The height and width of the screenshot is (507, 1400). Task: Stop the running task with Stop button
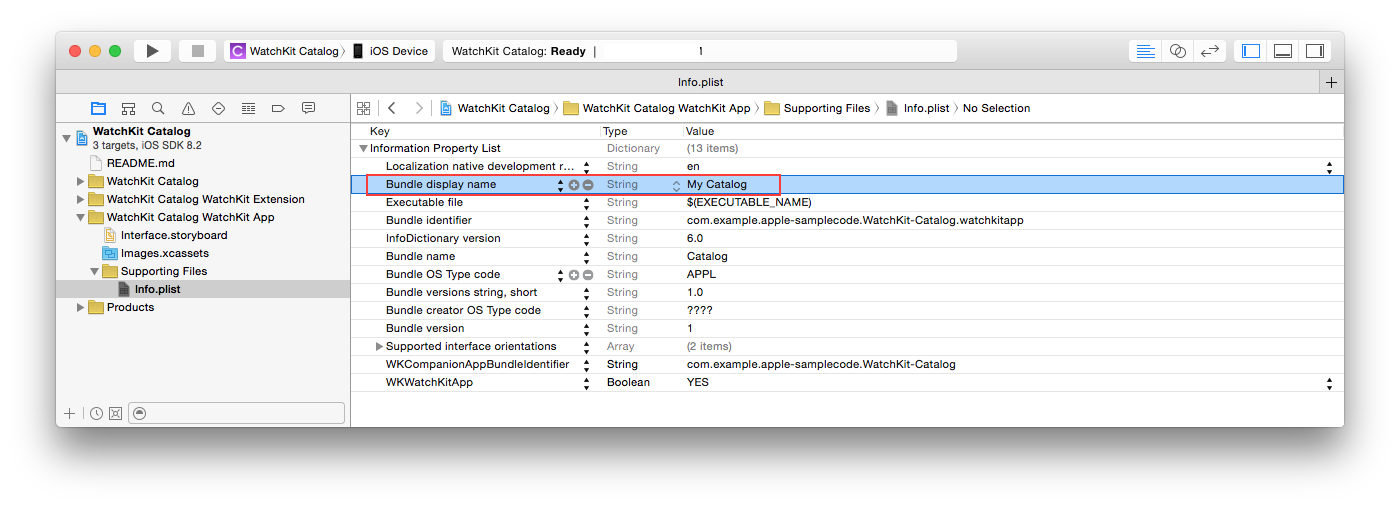pyautogui.click(x=198, y=51)
